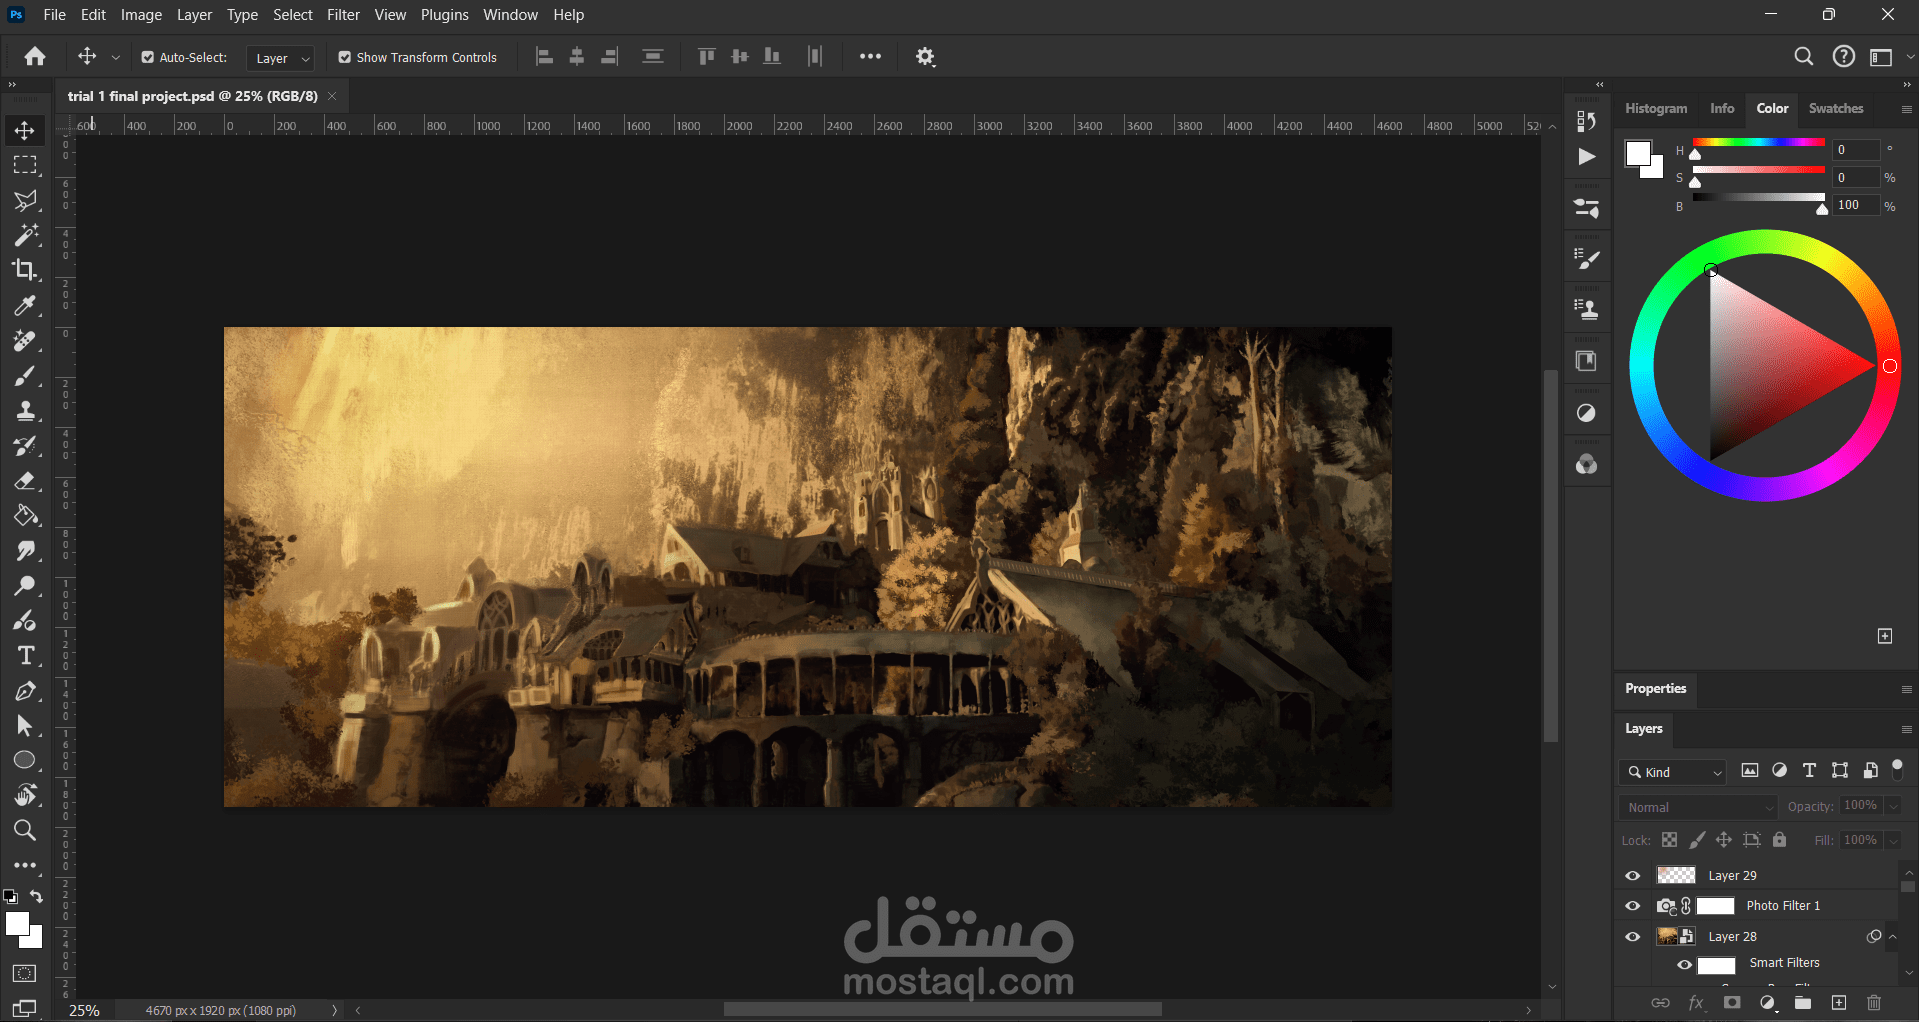The width and height of the screenshot is (1919, 1022).
Task: Select the Path Selection tool
Action: (25, 726)
